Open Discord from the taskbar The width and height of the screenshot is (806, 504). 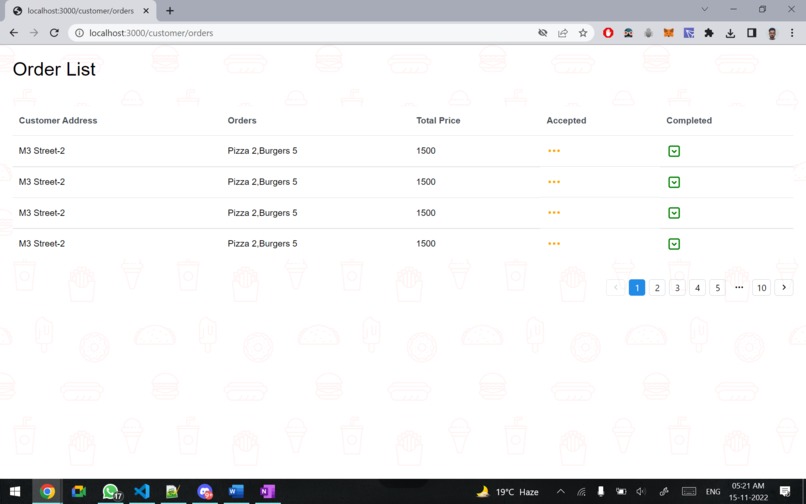205,491
